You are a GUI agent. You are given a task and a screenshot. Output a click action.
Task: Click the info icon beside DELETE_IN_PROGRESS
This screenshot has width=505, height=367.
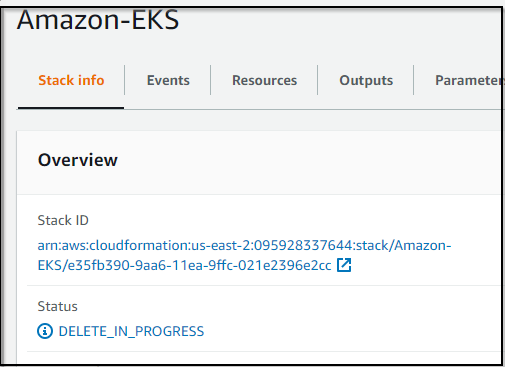45,331
